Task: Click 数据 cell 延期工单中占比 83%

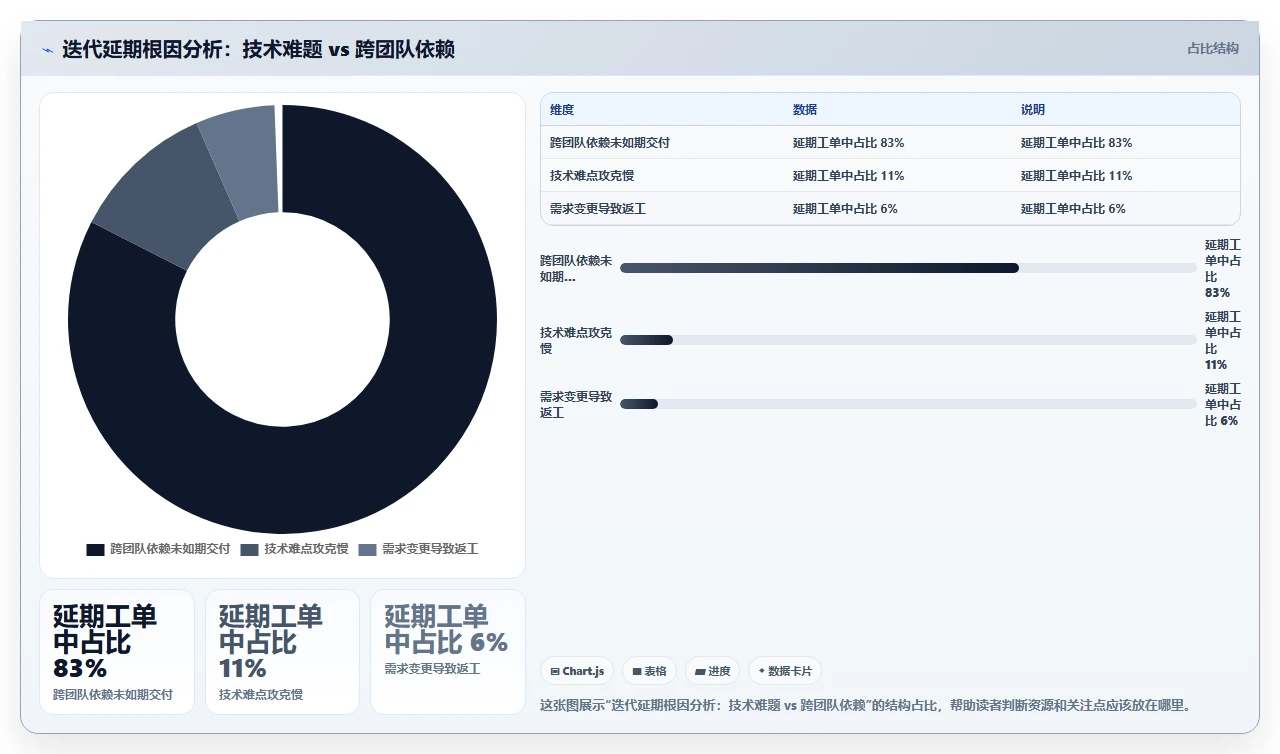Action: [848, 143]
